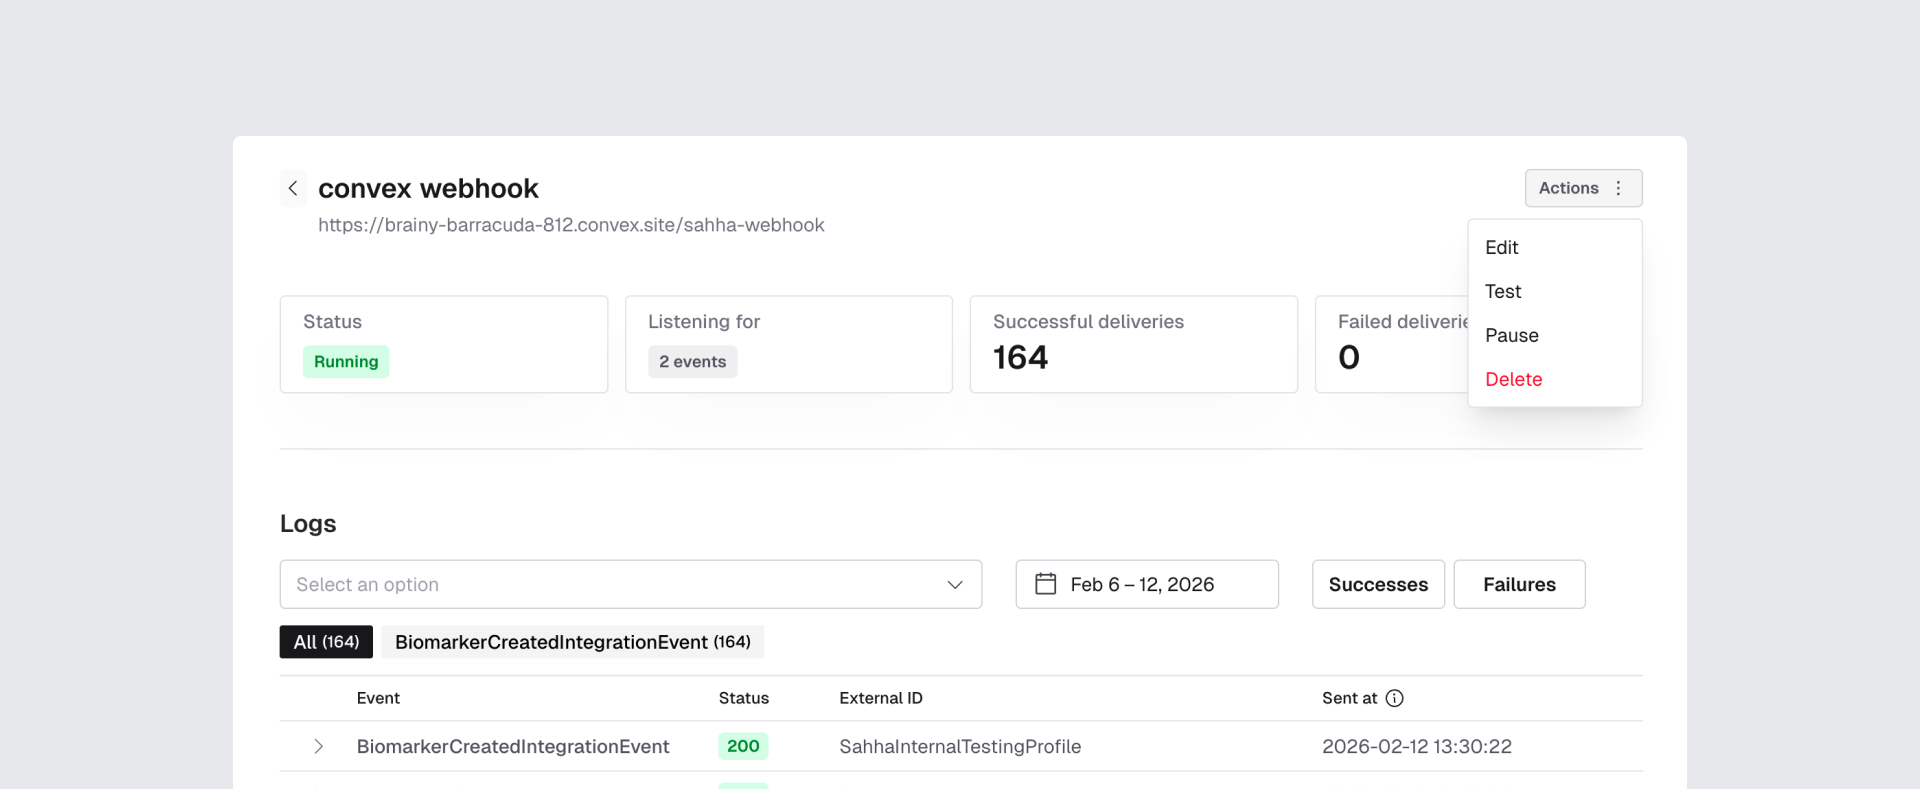The width and height of the screenshot is (1920, 789).
Task: Open the Select an option dropdown
Action: point(631,584)
